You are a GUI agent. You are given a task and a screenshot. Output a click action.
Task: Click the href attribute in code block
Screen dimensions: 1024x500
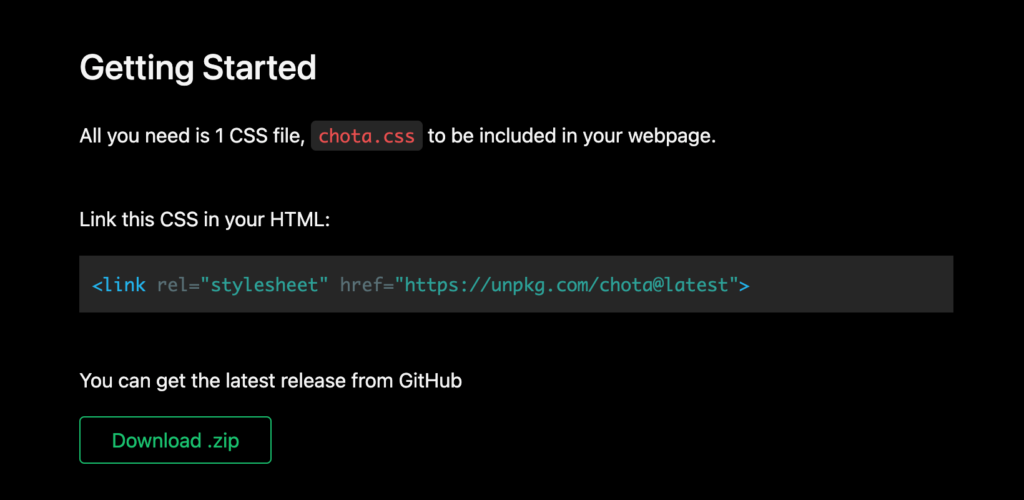pyautogui.click(x=362, y=285)
